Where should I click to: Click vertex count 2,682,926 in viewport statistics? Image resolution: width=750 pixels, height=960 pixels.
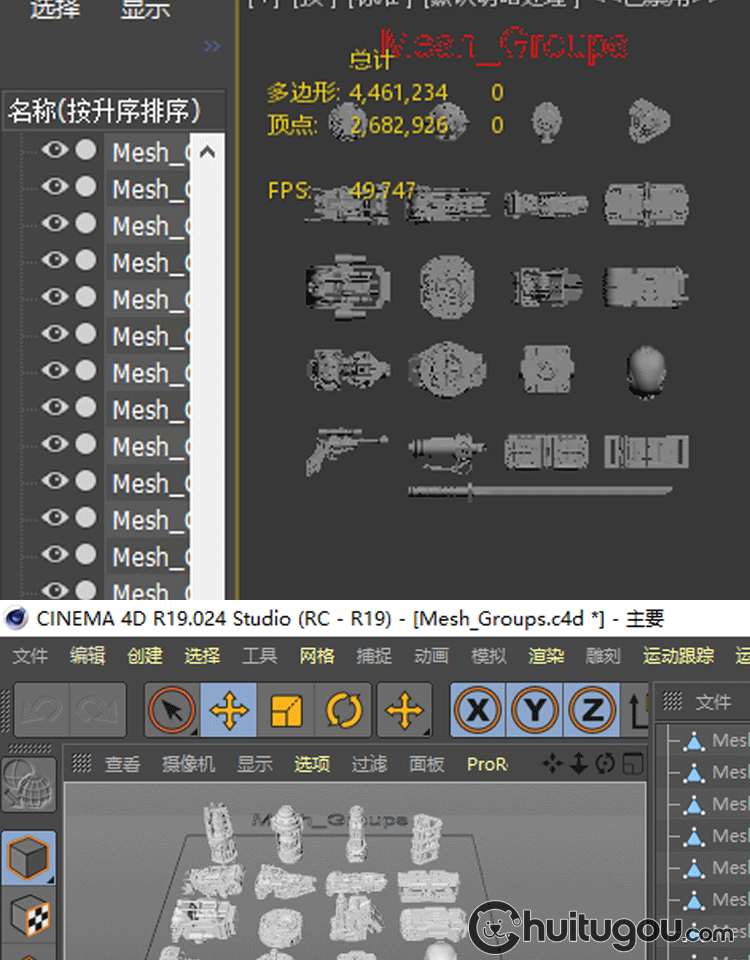399,125
